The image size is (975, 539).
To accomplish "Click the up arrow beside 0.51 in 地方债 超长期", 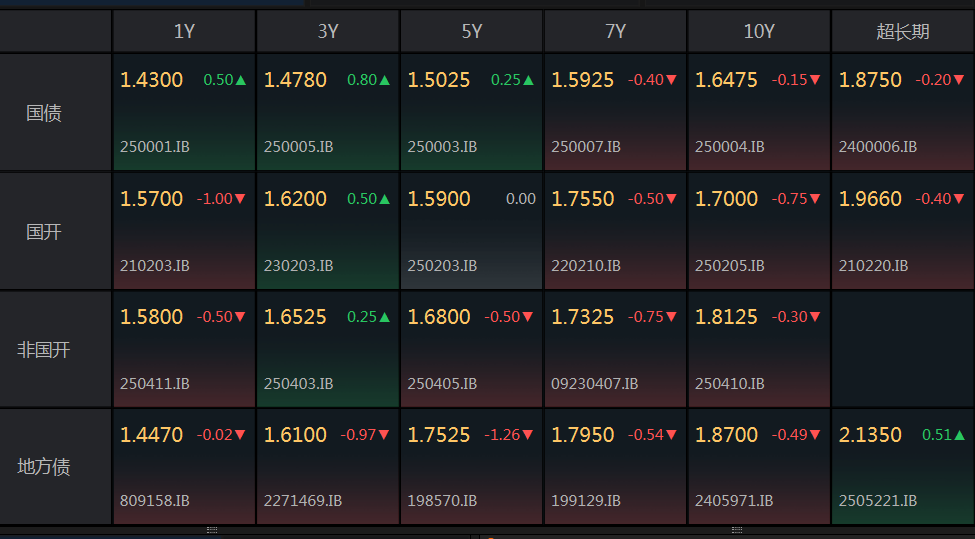I will tap(960, 435).
